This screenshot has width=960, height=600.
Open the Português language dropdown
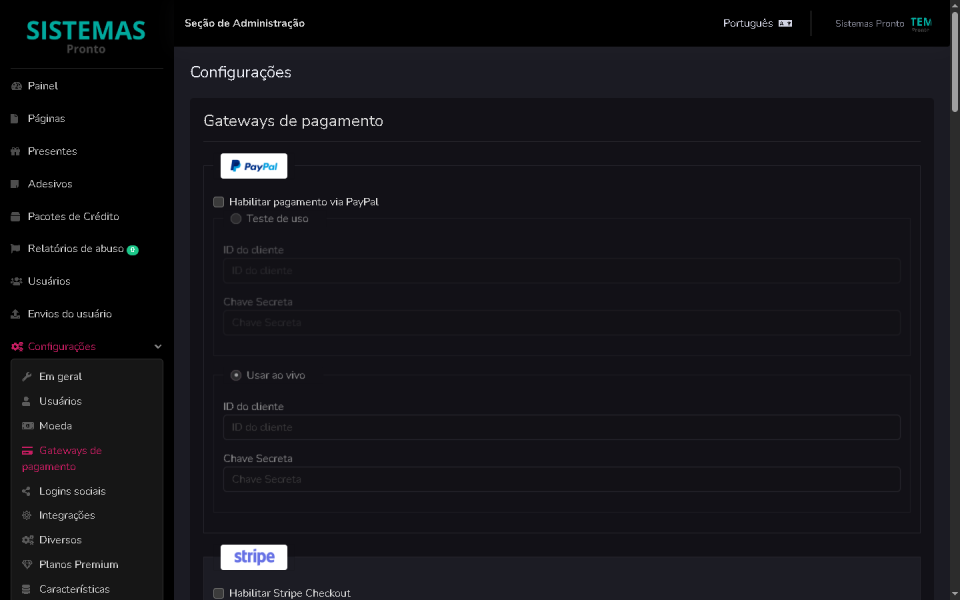pos(757,22)
